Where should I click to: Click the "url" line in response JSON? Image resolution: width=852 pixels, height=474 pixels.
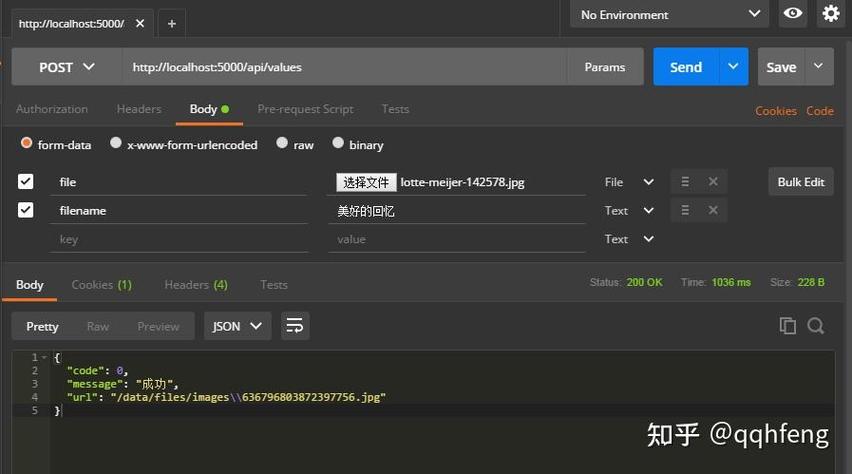click(x=226, y=397)
